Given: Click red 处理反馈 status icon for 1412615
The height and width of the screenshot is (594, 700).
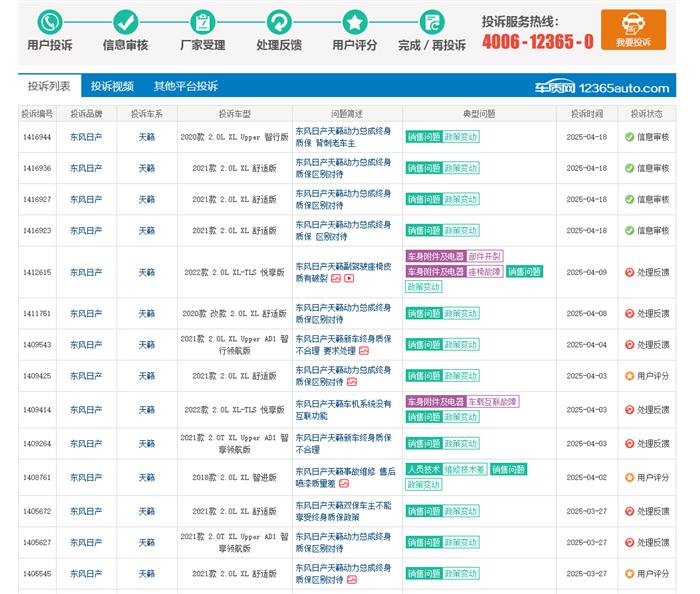Looking at the screenshot, I should [629, 272].
